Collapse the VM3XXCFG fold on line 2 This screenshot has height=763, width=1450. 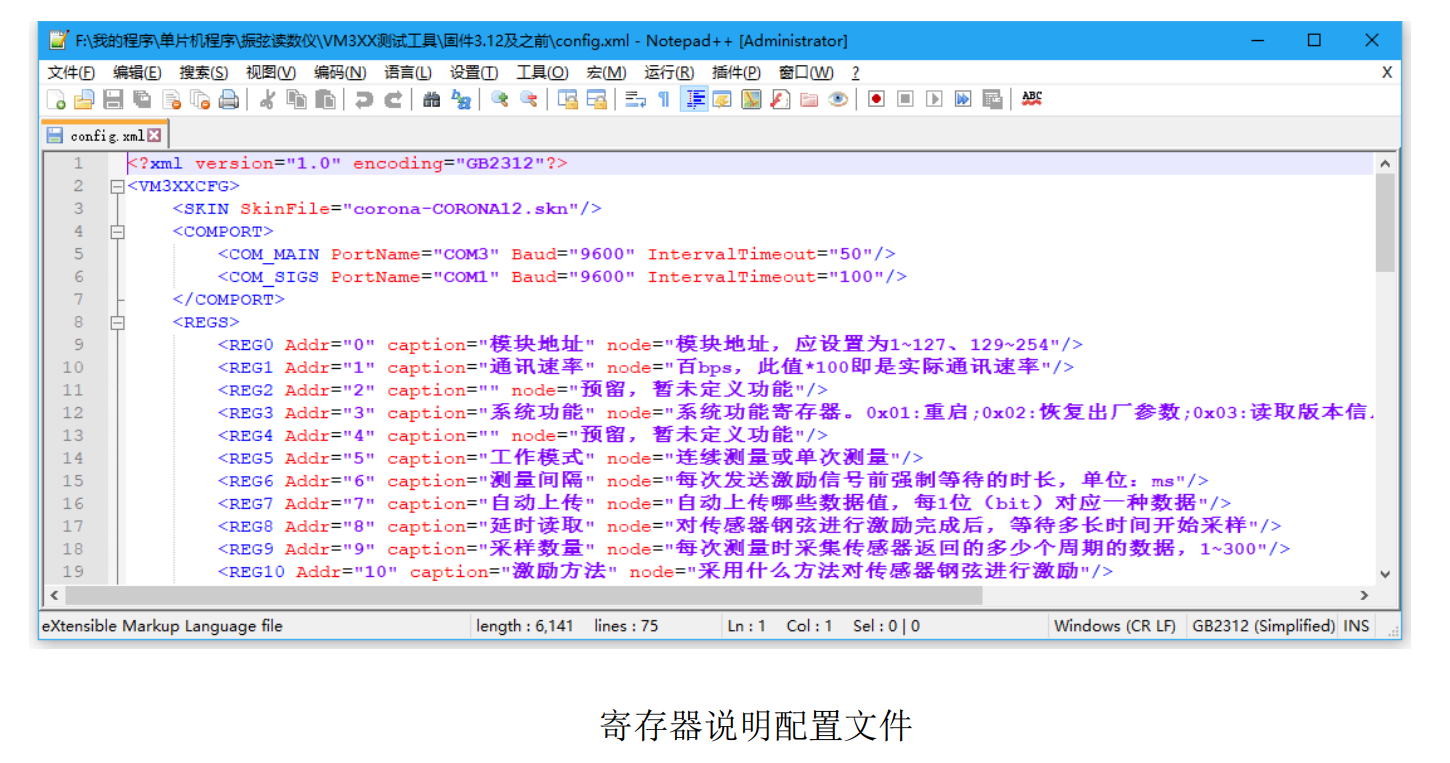pyautogui.click(x=117, y=186)
